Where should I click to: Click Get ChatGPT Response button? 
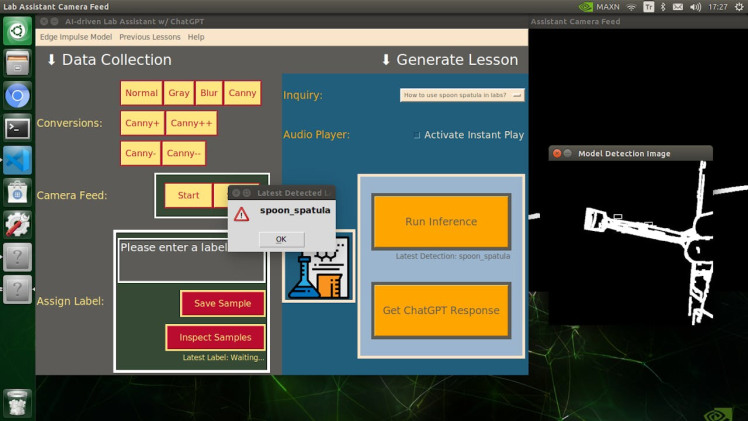pyautogui.click(x=441, y=310)
